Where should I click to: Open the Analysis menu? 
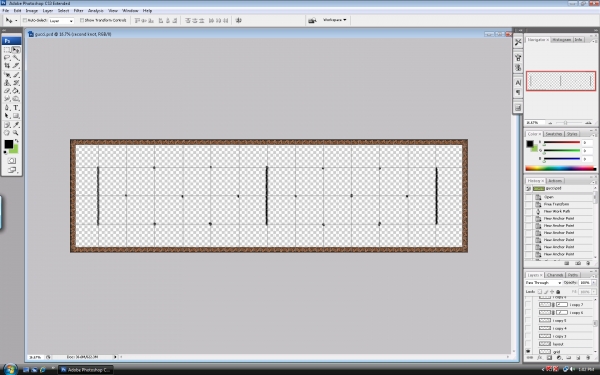click(96, 11)
